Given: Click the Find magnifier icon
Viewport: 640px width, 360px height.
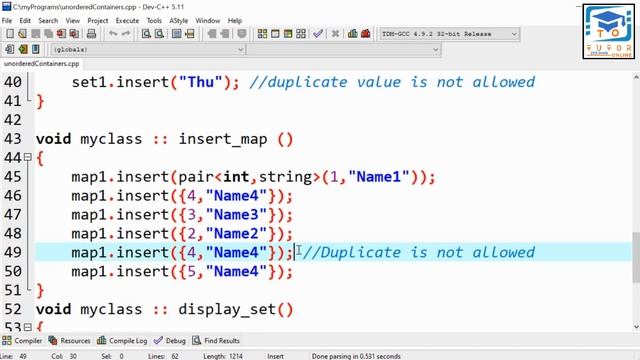Looking at the screenshot, I should pos(146,34).
